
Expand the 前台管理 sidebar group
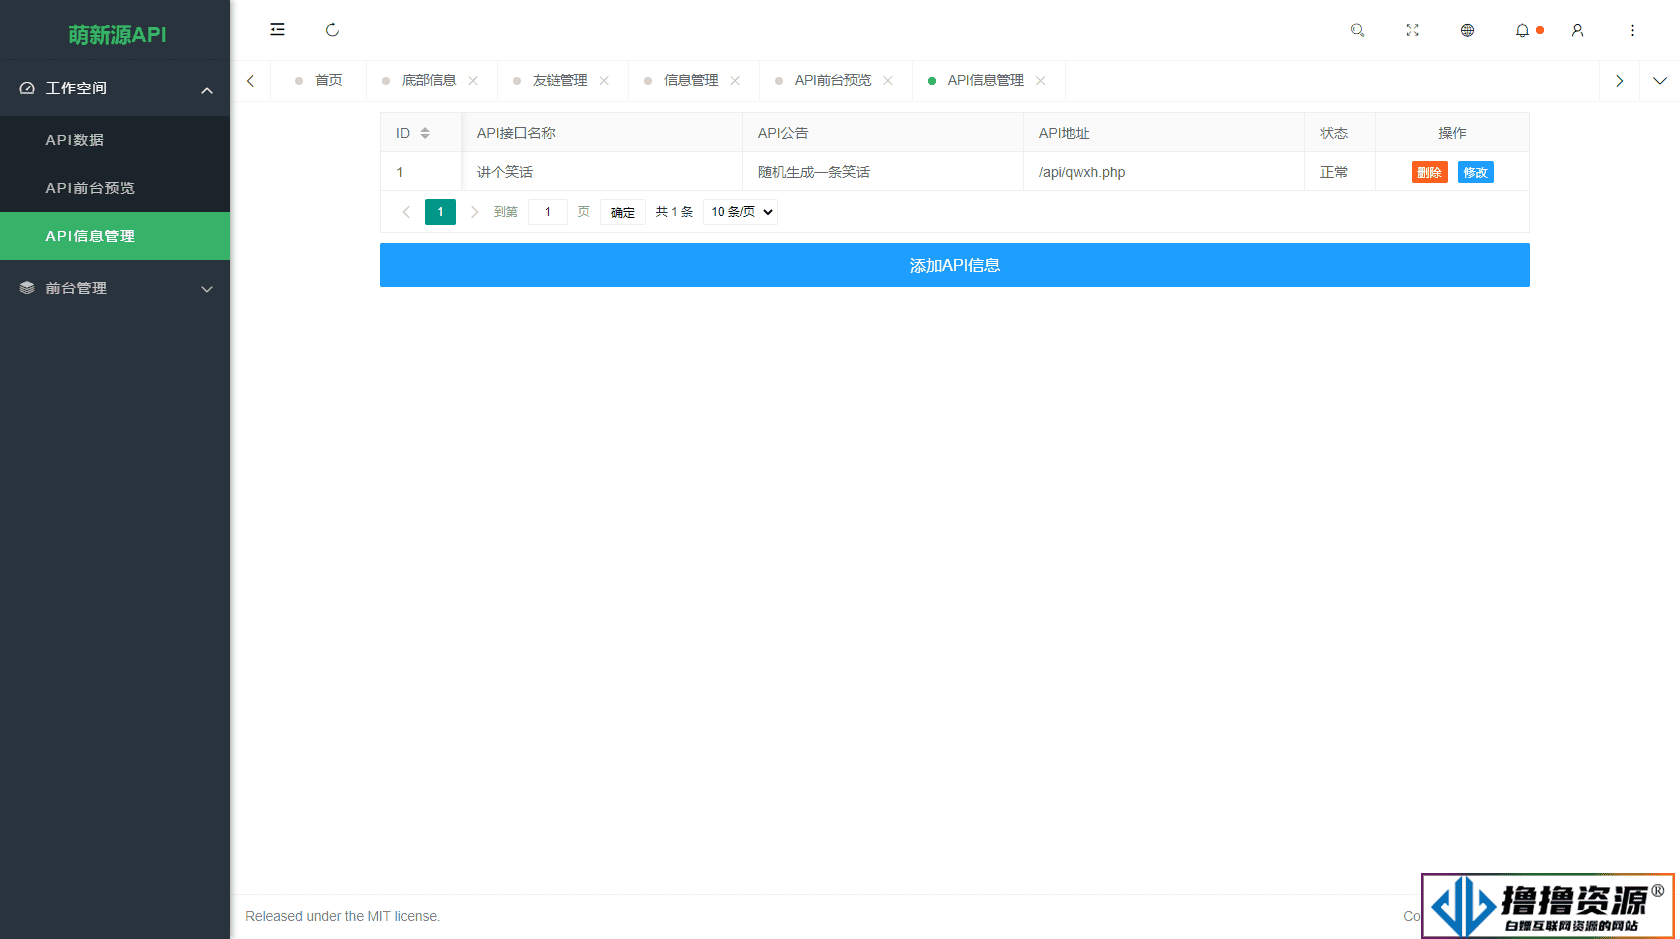tap(115, 288)
